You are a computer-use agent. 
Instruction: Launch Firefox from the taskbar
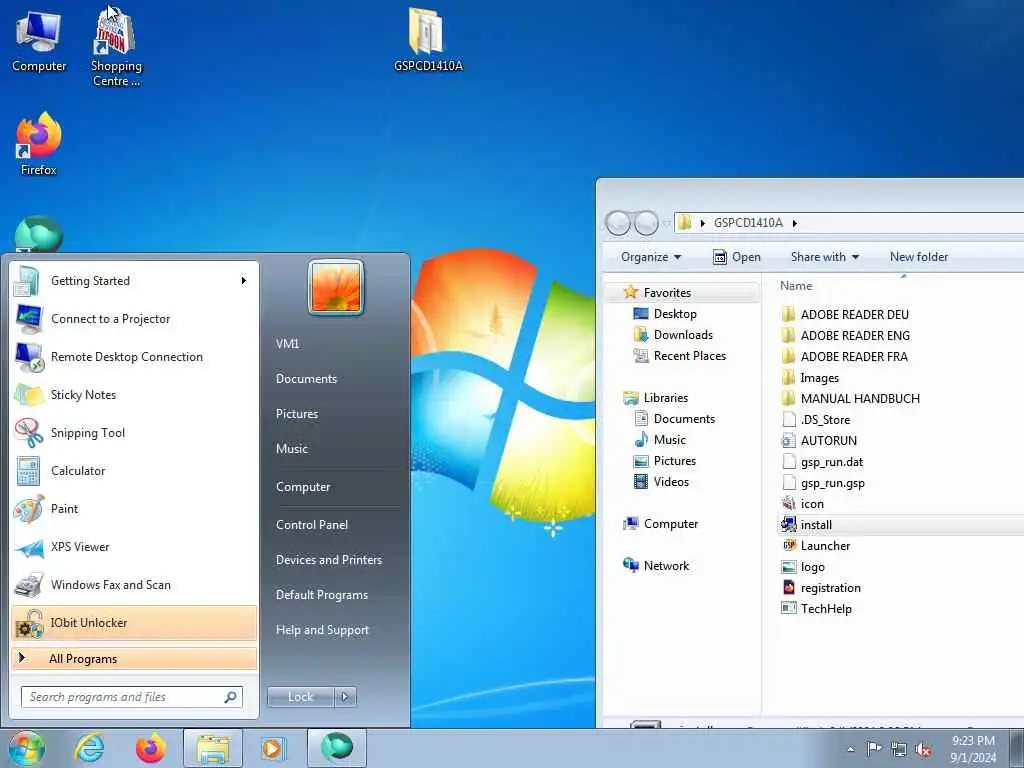[150, 748]
